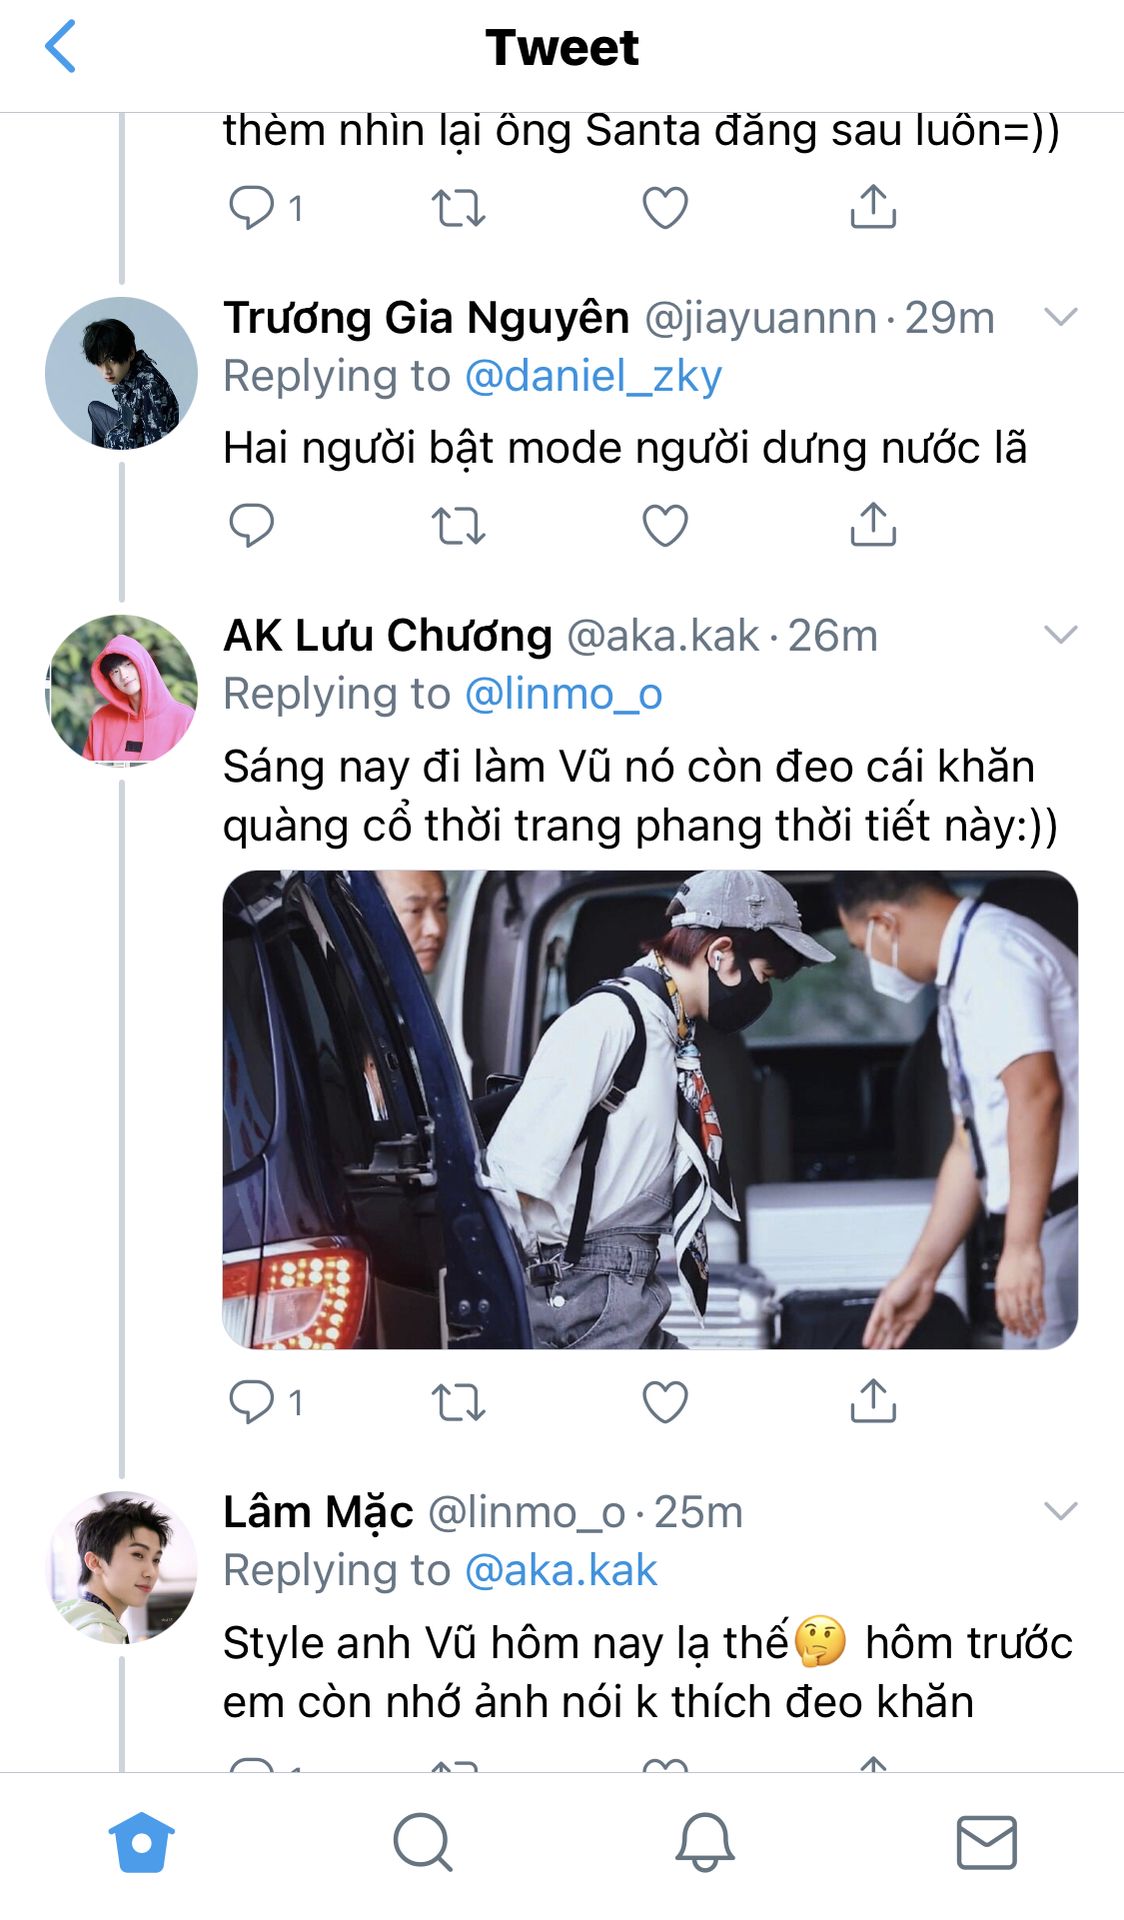
Task: Open replies on AK Lưu Chương's tweet
Action: tap(266, 1401)
